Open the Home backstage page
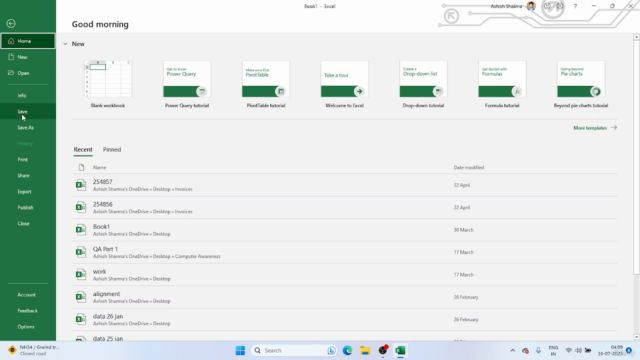Screen dimensions: 640x360 (x=28, y=41)
